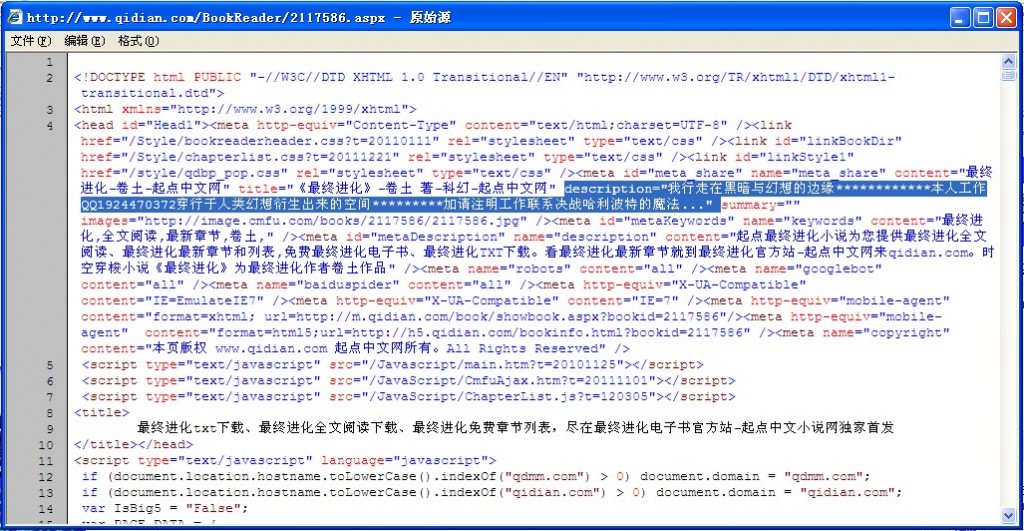
Task: Click the opening <title> tag on line 8
Action: tap(102, 412)
